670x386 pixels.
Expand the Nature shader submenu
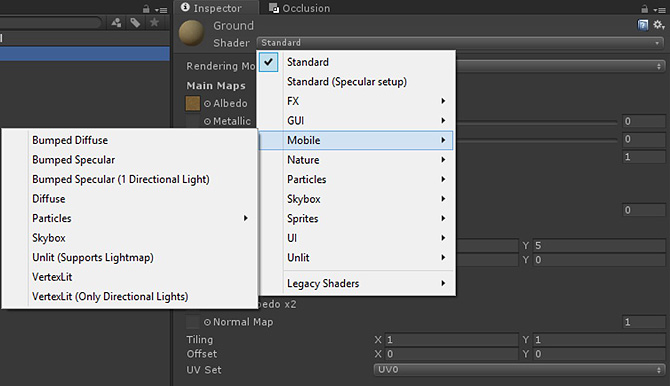(x=356, y=160)
